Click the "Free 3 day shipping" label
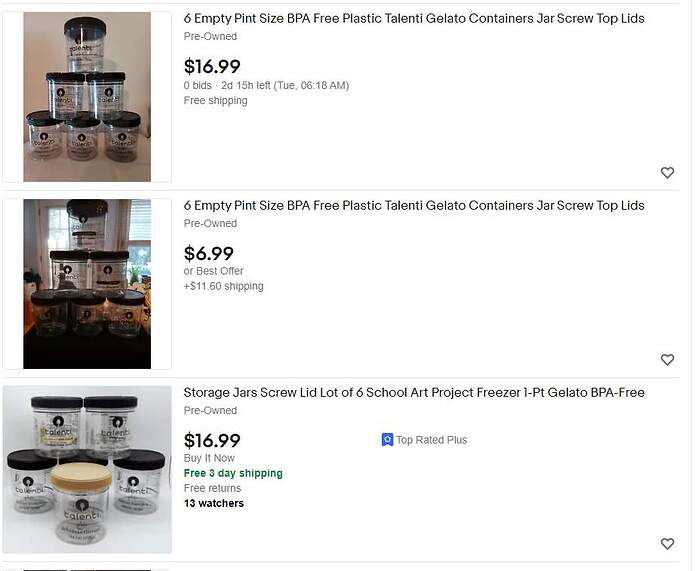Viewport: 700px width, 571px height. pyautogui.click(x=233, y=473)
